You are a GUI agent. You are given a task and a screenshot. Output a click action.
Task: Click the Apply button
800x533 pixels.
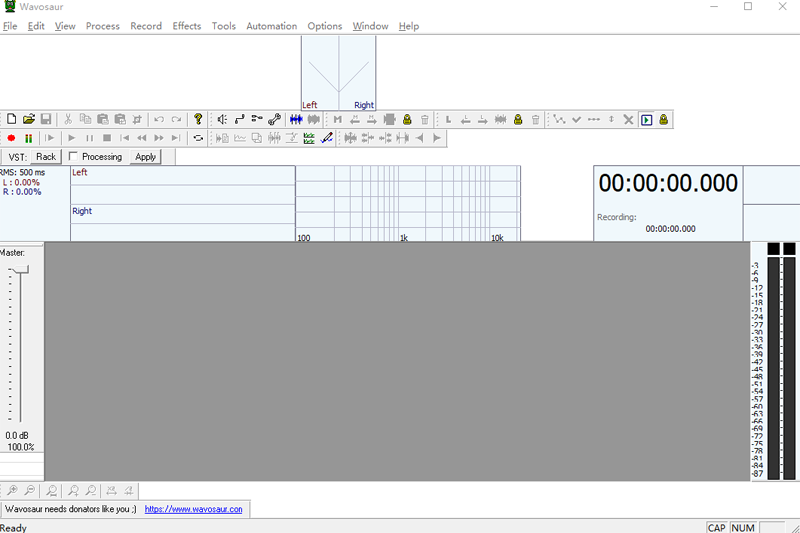point(146,157)
